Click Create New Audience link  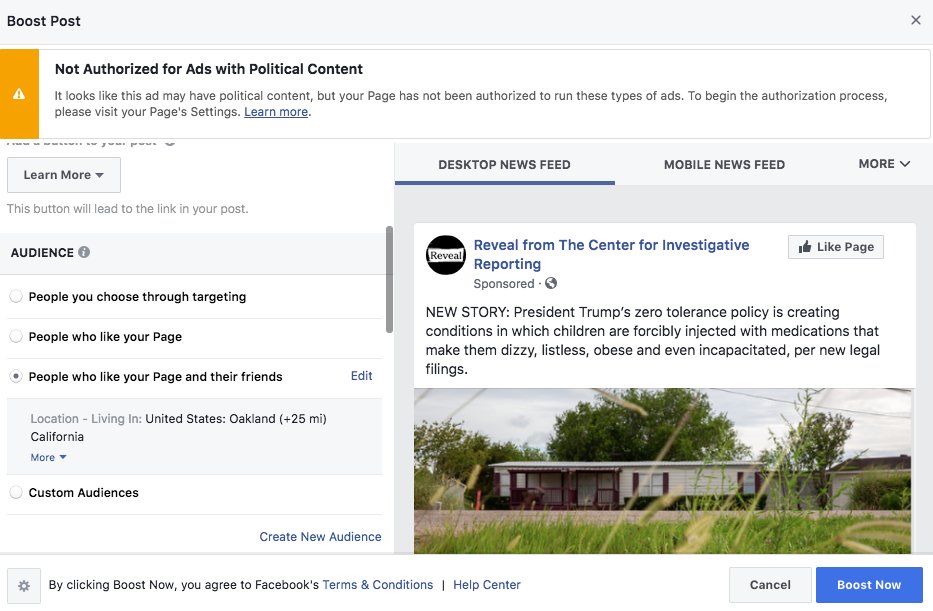(x=320, y=537)
